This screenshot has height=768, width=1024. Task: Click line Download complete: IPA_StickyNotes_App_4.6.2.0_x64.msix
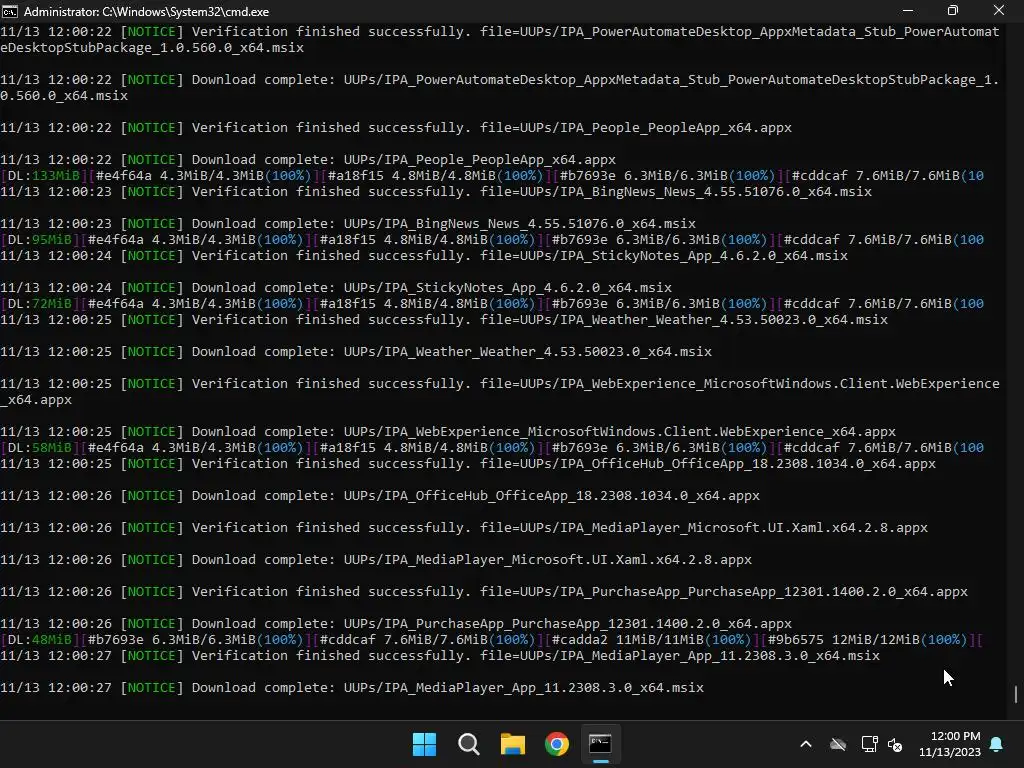[336, 287]
